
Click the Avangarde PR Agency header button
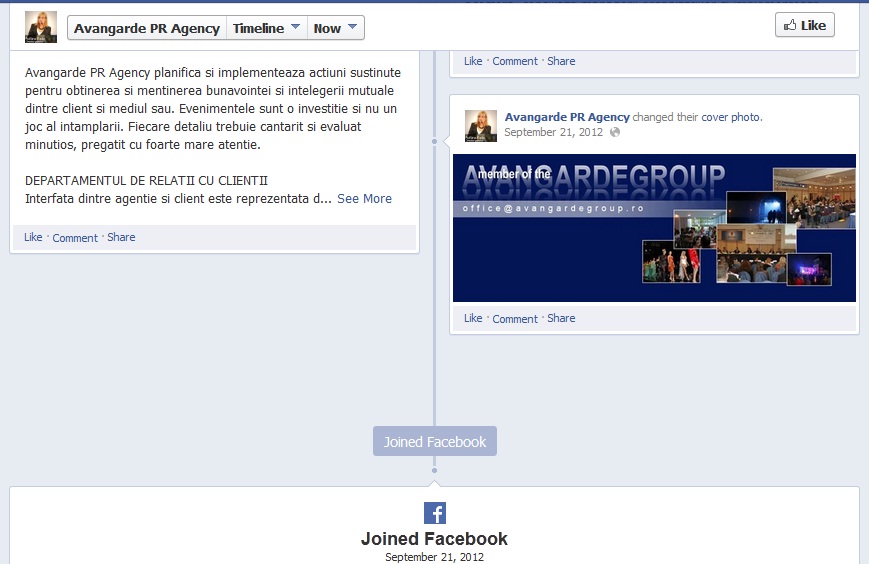coord(147,28)
